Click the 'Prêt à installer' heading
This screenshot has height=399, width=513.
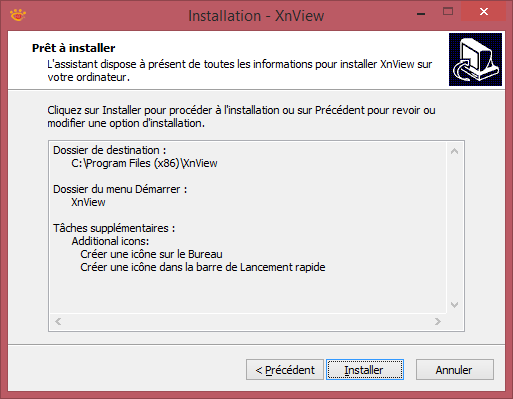click(74, 48)
